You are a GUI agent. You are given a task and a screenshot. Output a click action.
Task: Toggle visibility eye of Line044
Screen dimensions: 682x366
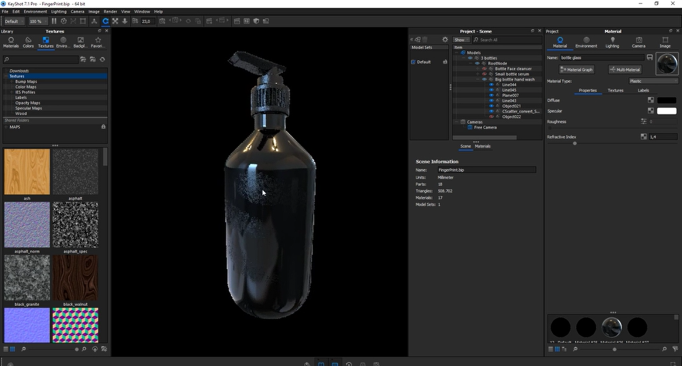point(491,85)
